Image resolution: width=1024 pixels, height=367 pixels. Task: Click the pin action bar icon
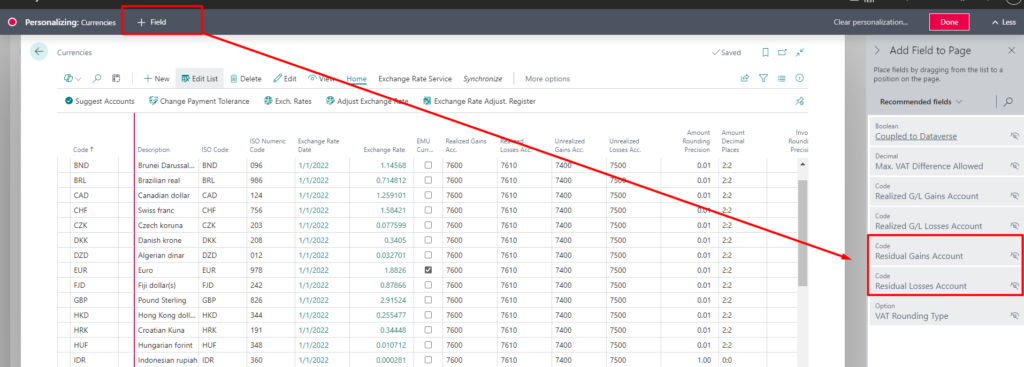799,101
